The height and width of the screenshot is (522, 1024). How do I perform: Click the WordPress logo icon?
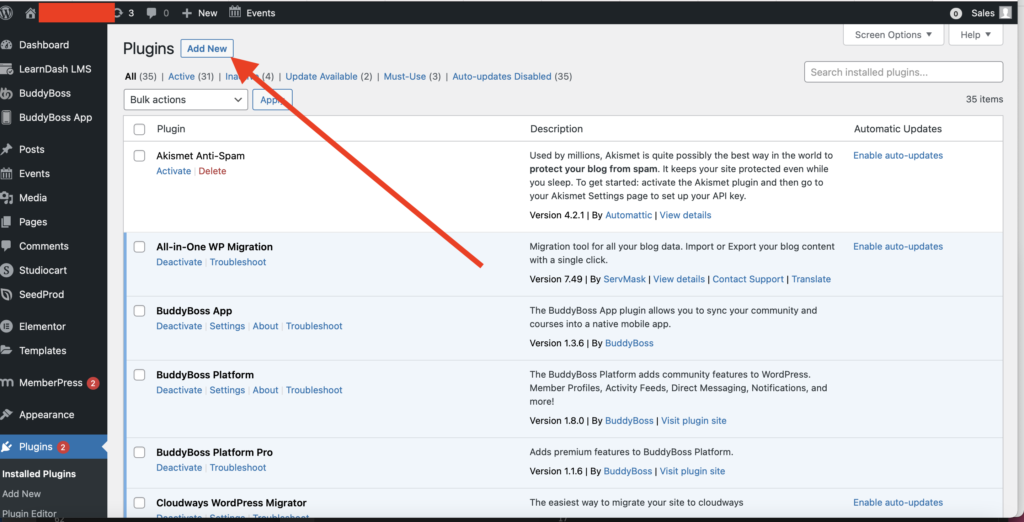8,13
